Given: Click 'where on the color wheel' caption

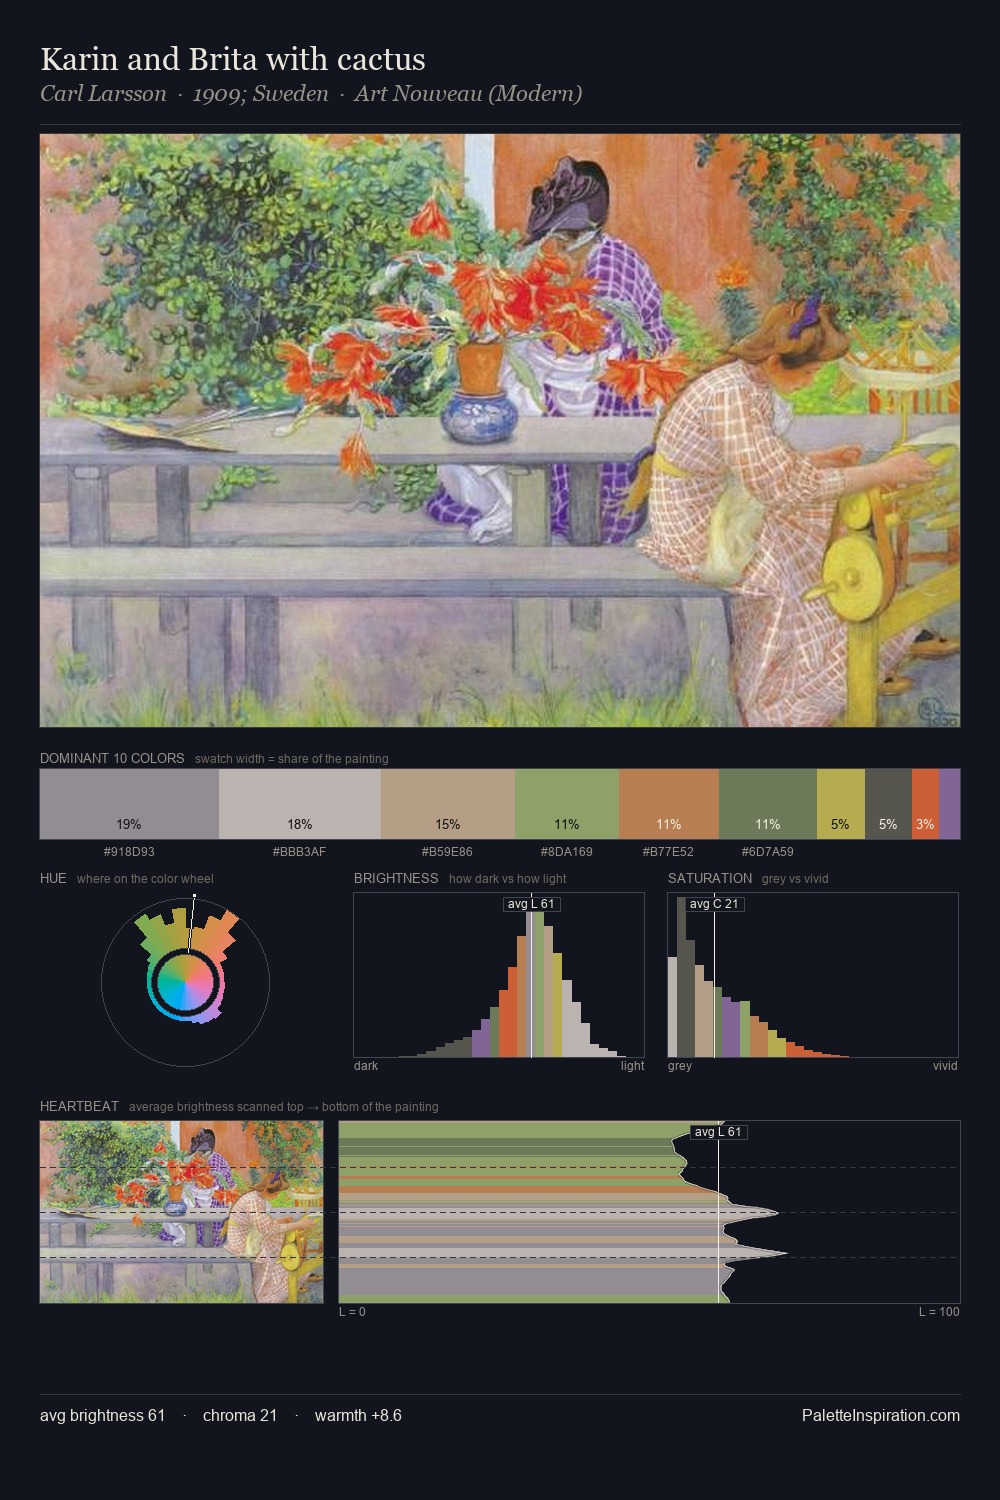Looking at the screenshot, I should pos(145,879).
